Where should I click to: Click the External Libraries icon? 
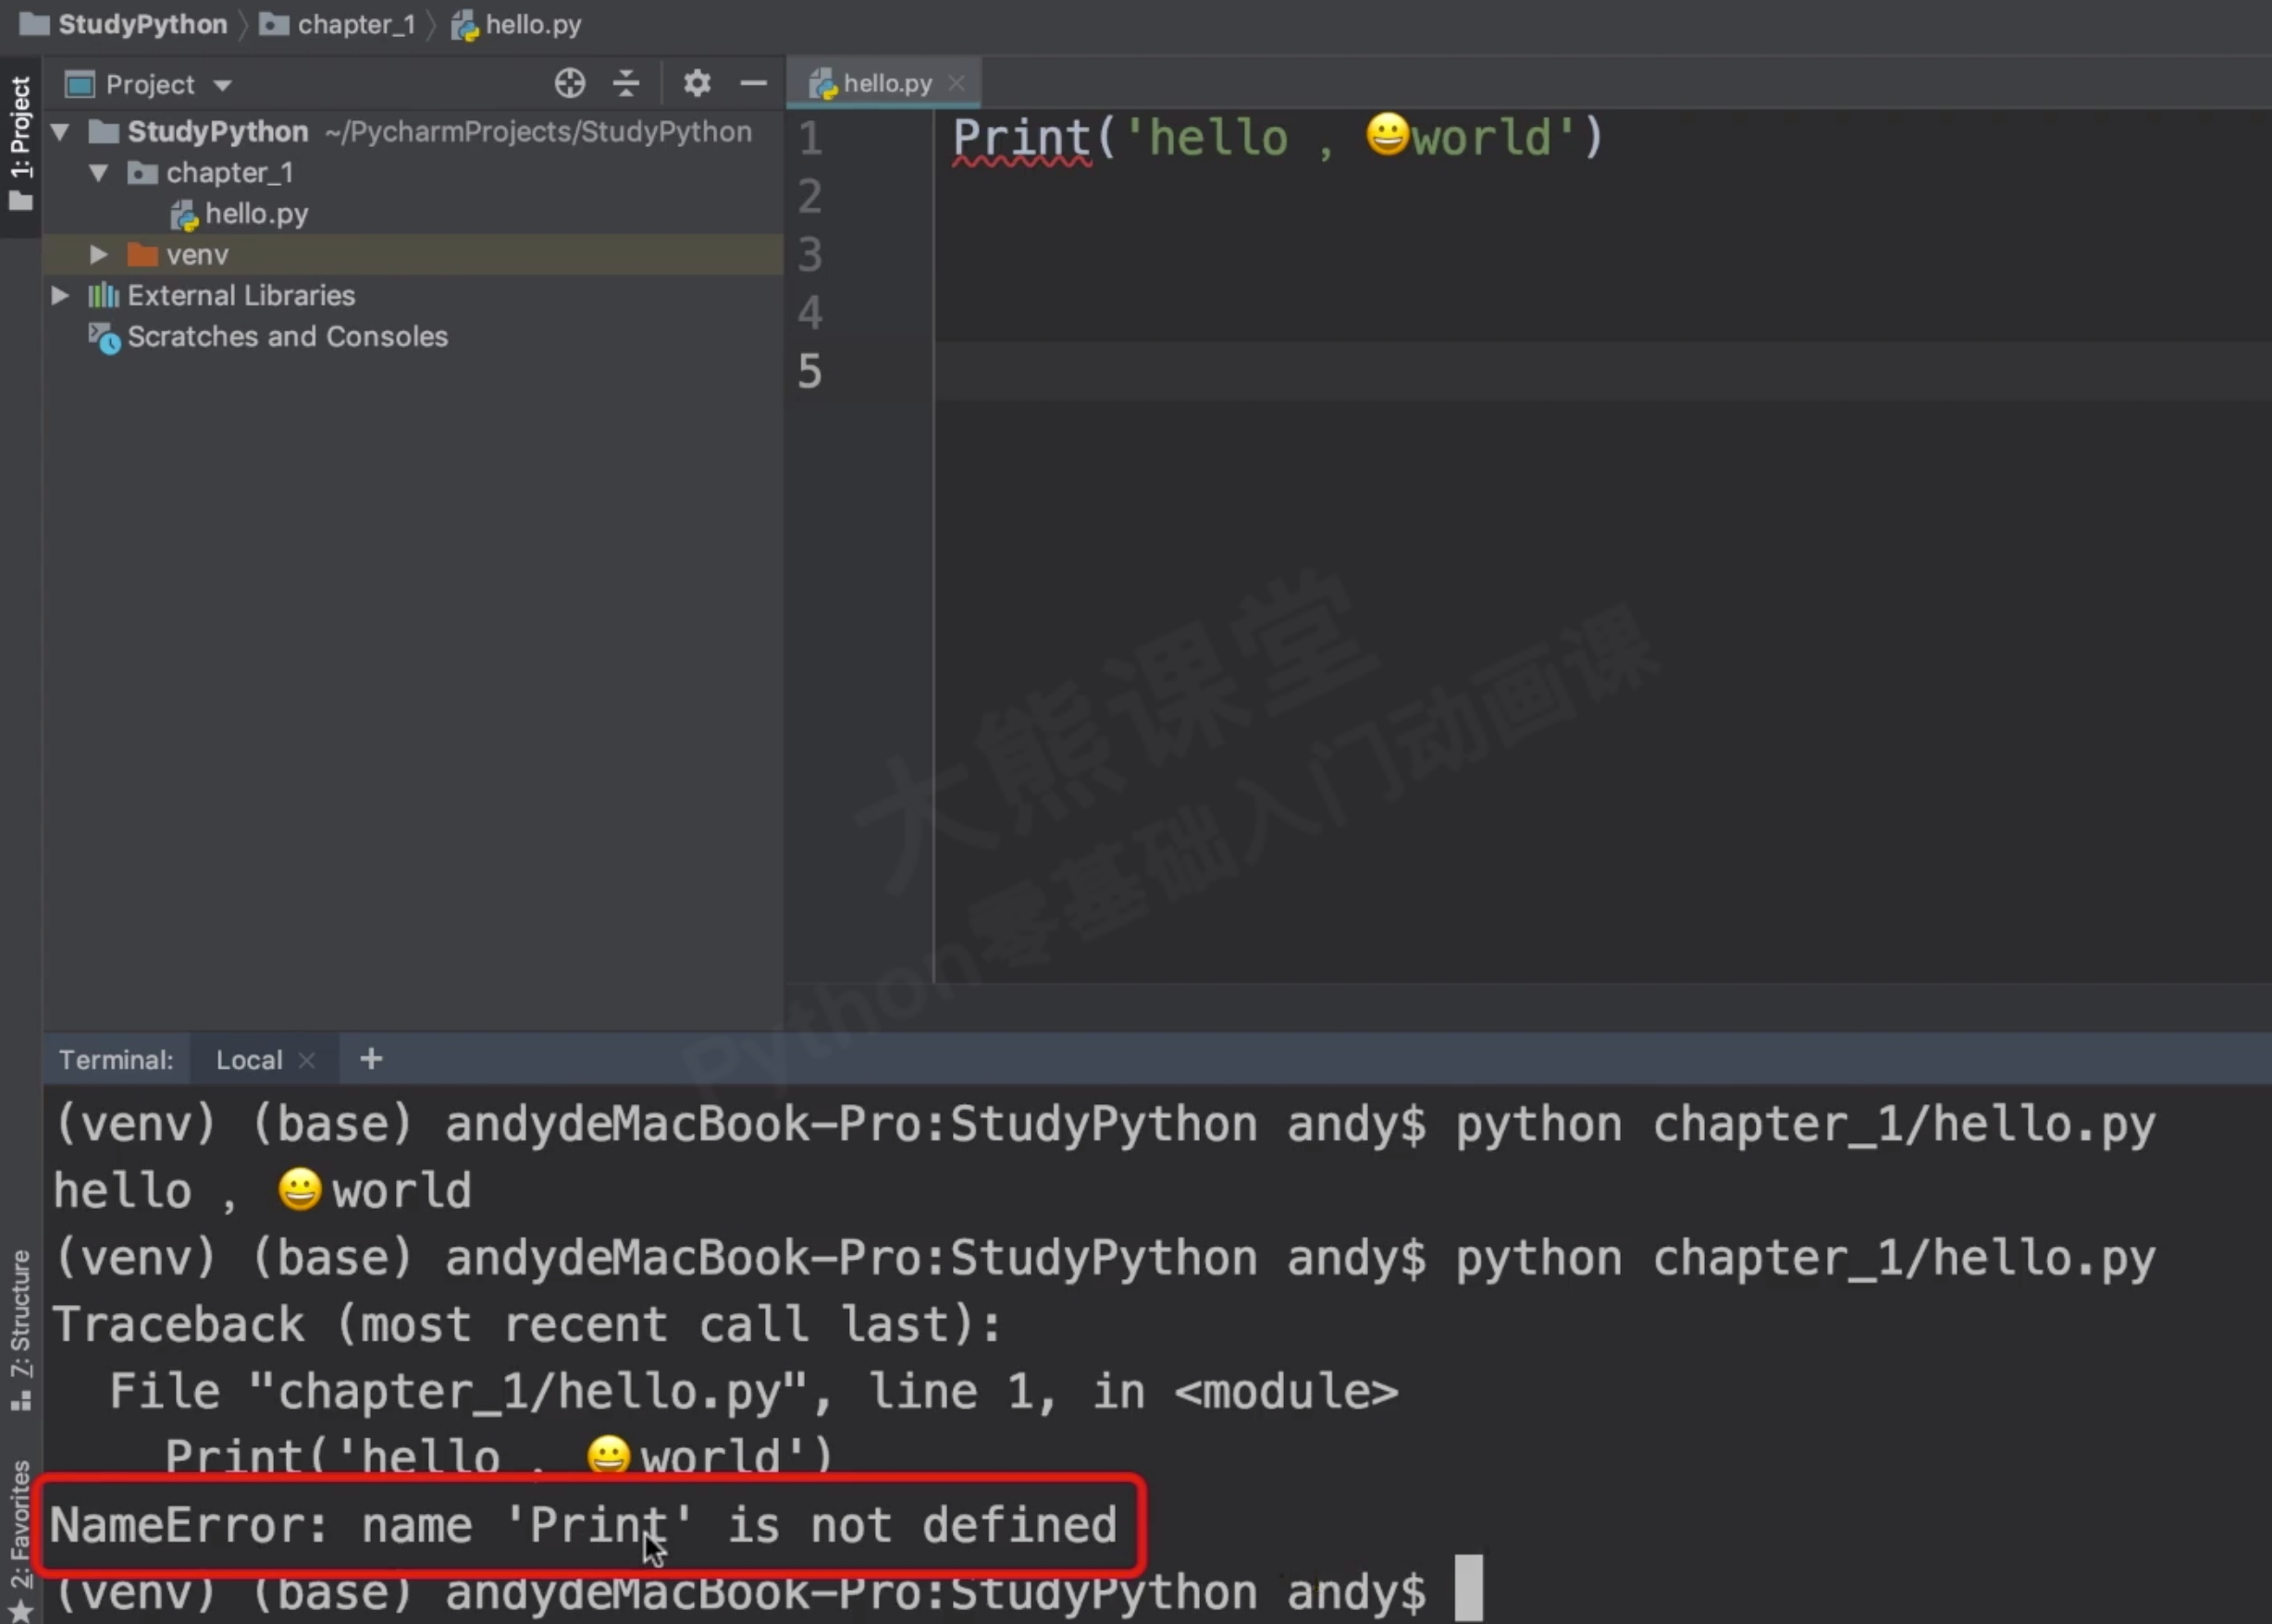click(103, 295)
